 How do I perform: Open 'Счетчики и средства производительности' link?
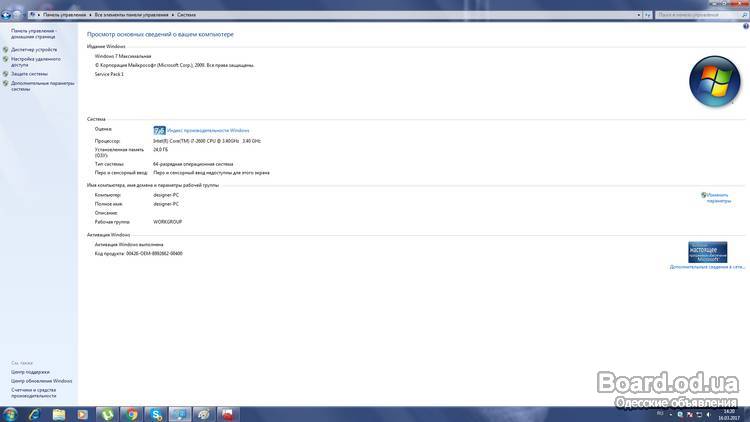tap(34, 393)
